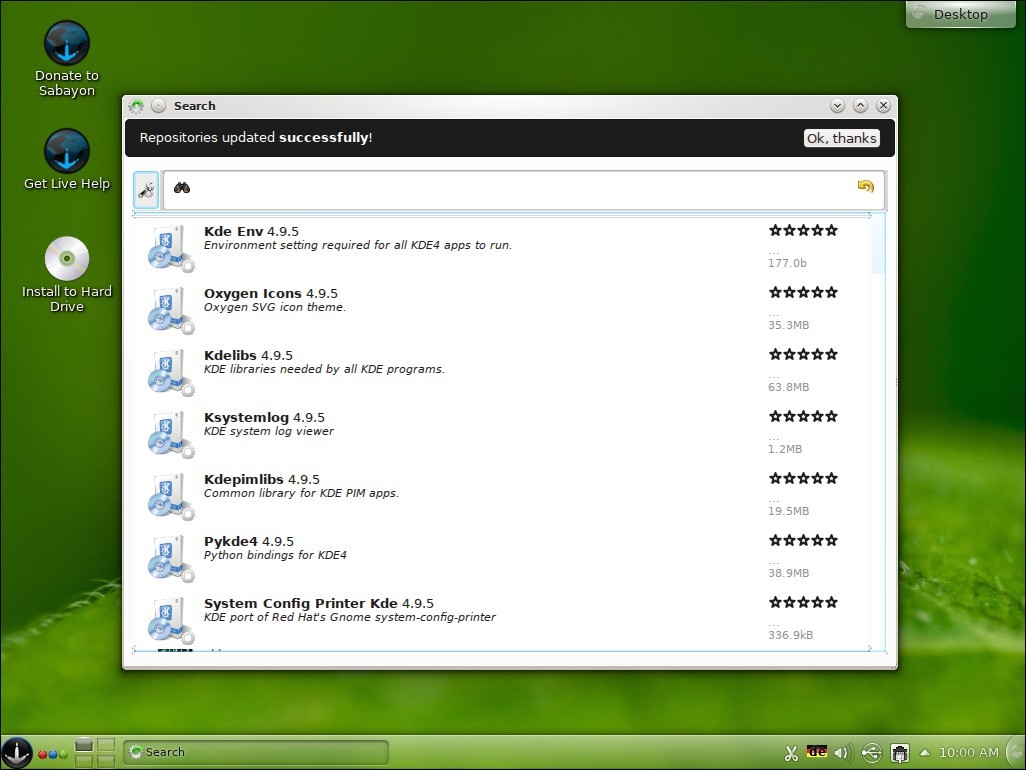
Task: Click the star rating for Kdelibs
Action: click(x=803, y=355)
